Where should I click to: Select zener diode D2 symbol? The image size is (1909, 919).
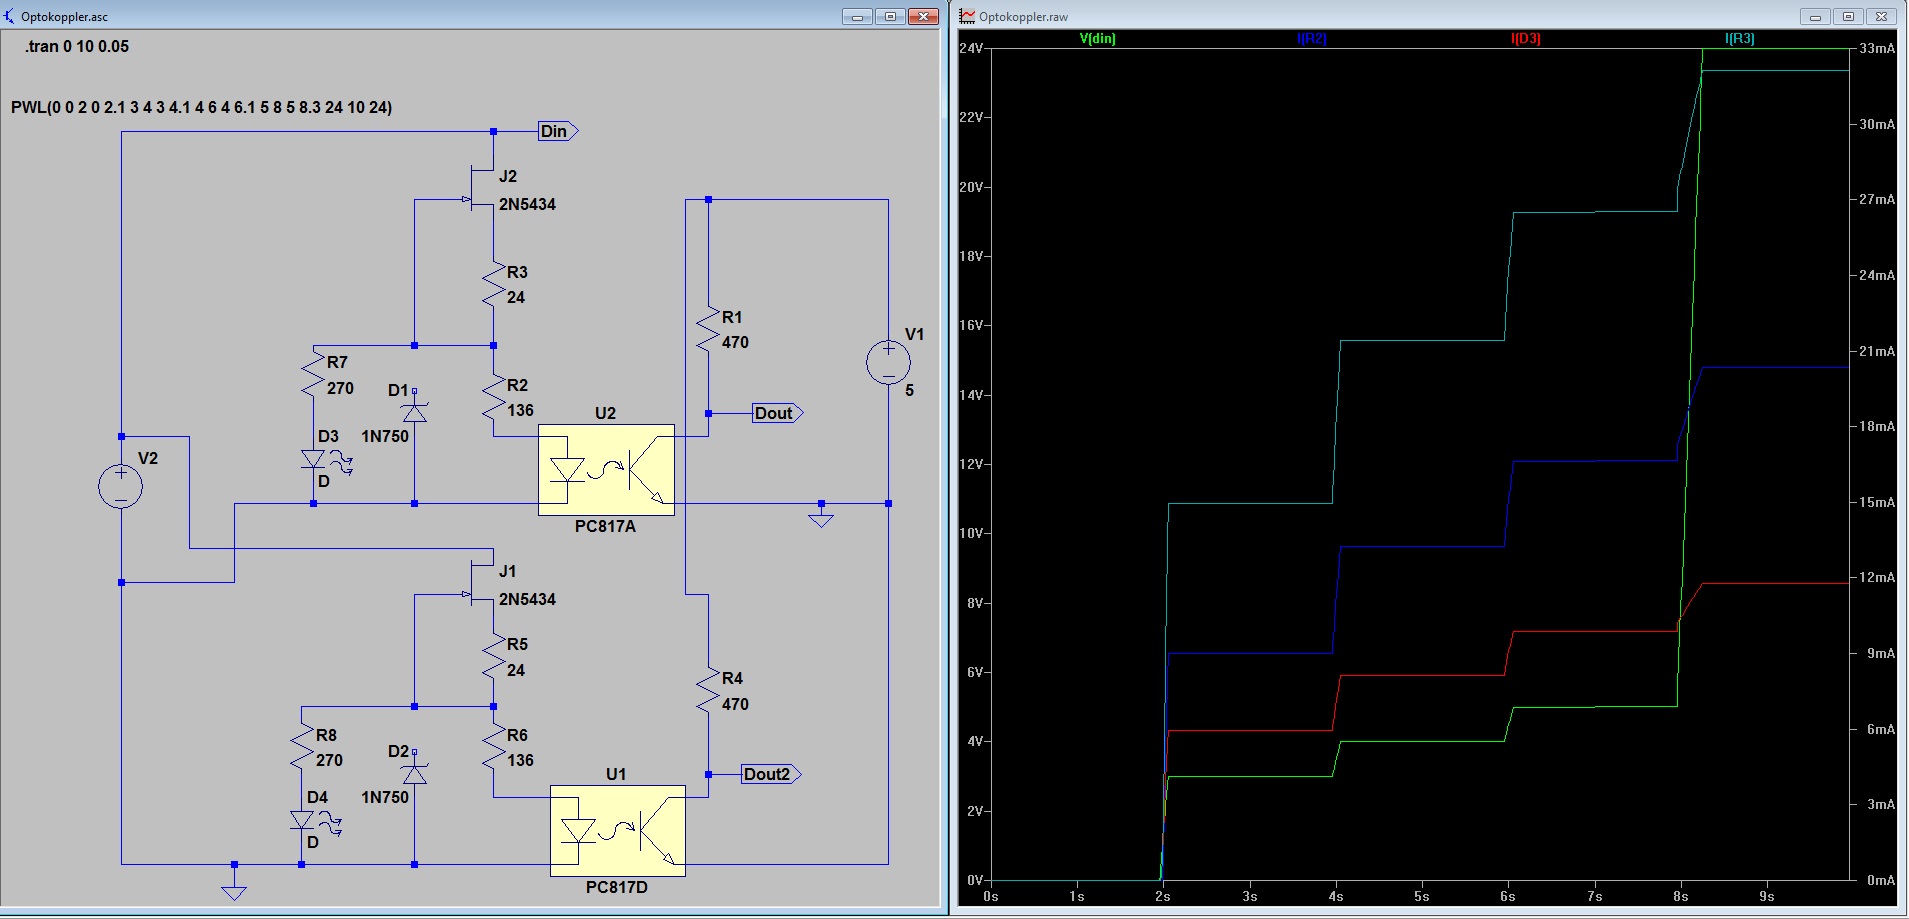(x=414, y=773)
